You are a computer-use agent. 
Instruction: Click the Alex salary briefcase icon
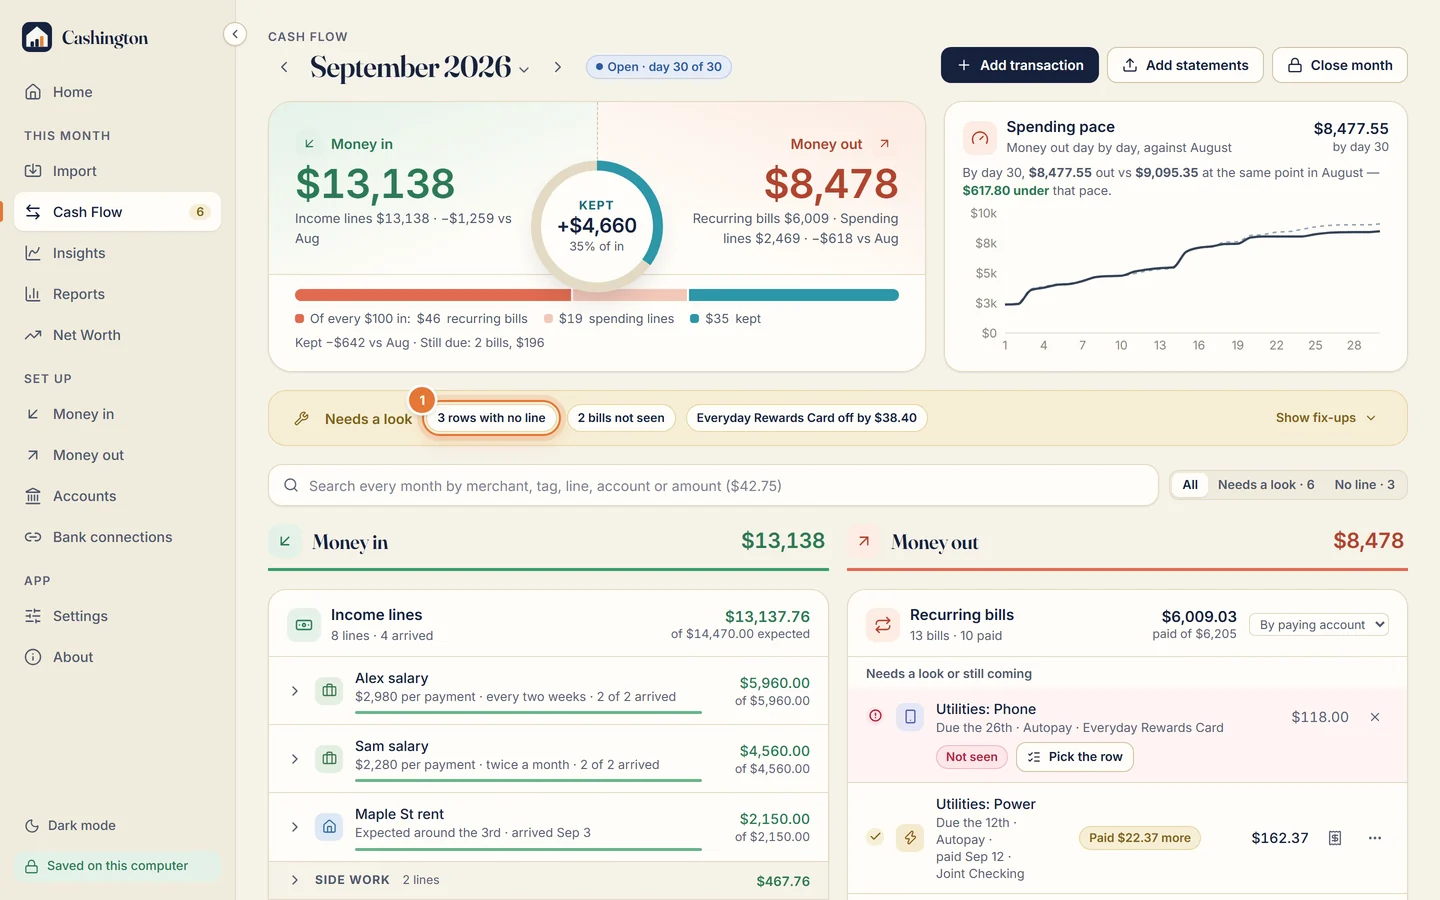[x=329, y=691]
